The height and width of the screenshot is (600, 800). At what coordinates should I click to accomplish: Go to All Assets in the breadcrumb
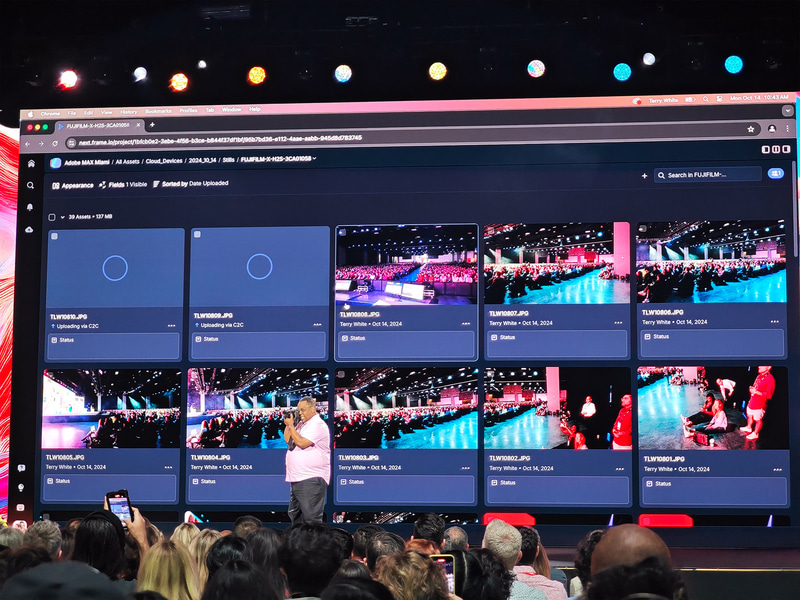tap(127, 161)
